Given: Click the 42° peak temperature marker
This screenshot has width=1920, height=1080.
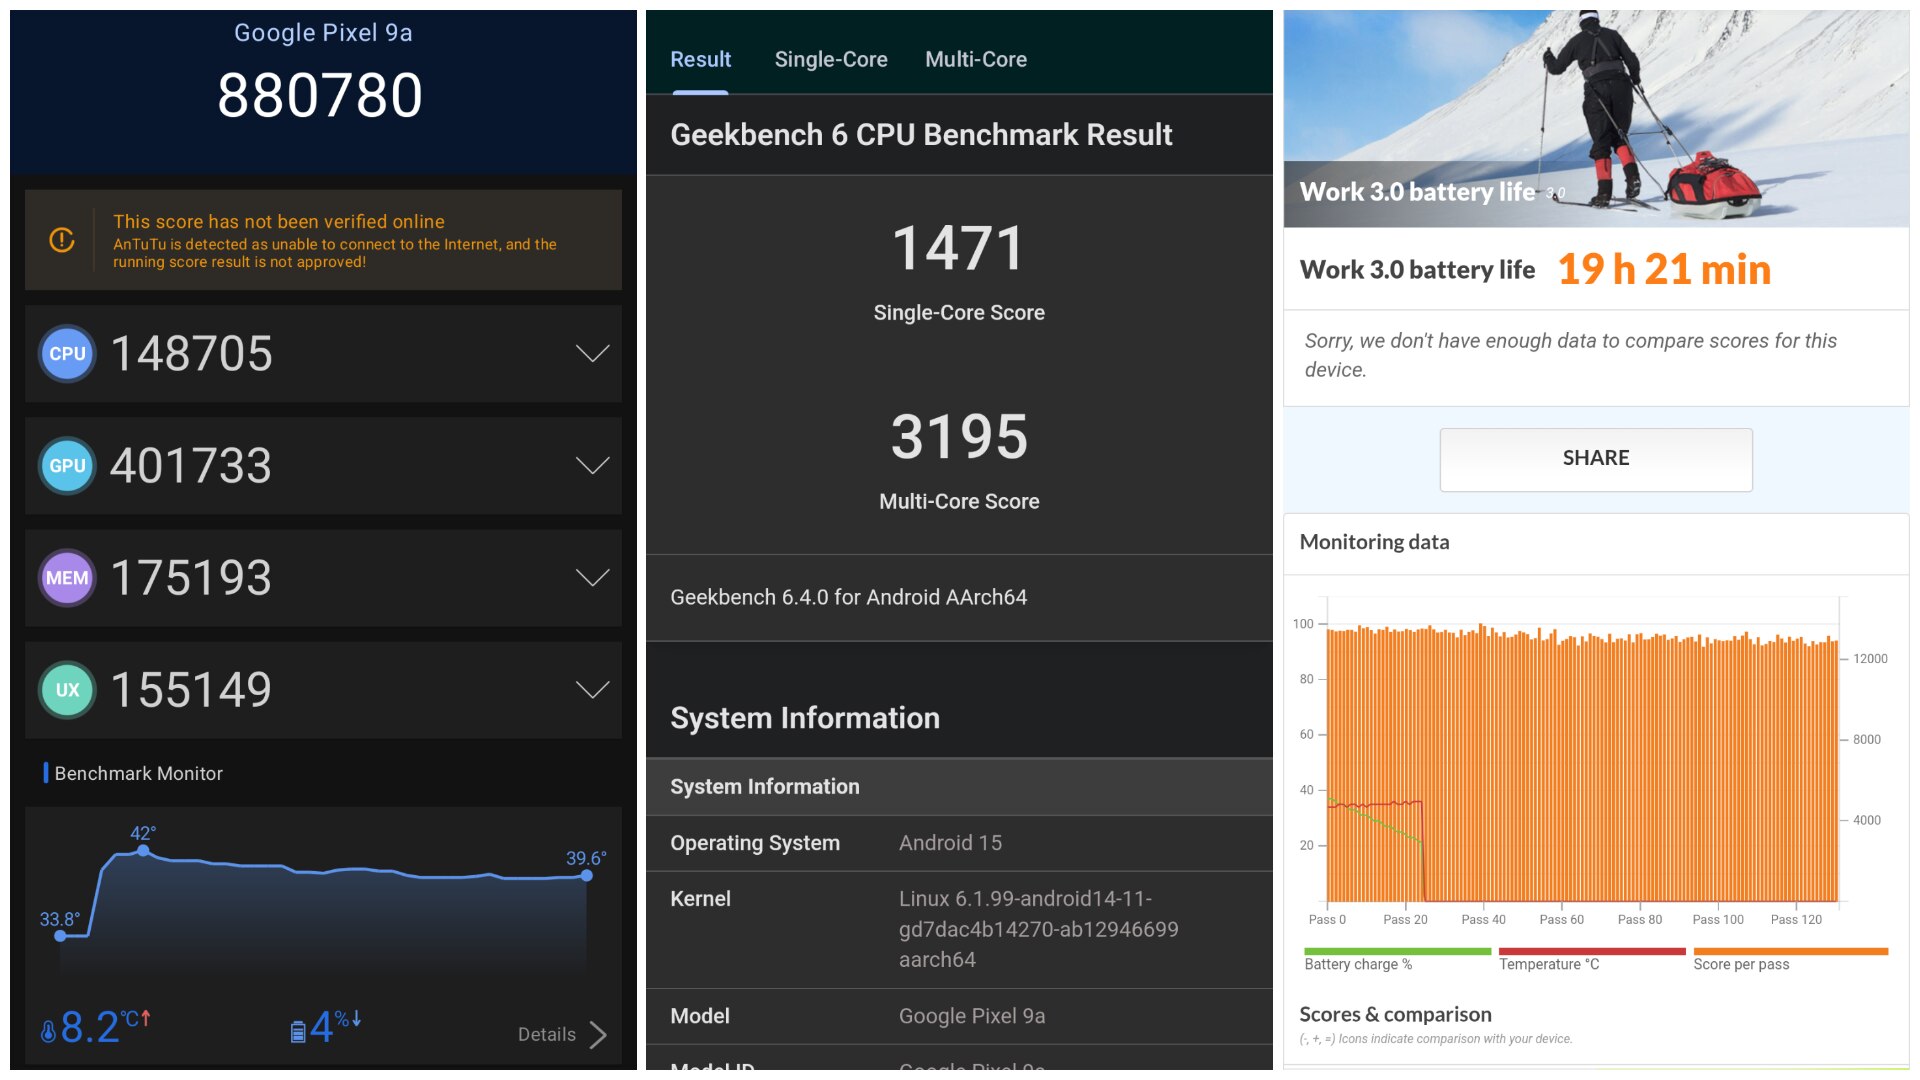Looking at the screenshot, I should tap(144, 851).
